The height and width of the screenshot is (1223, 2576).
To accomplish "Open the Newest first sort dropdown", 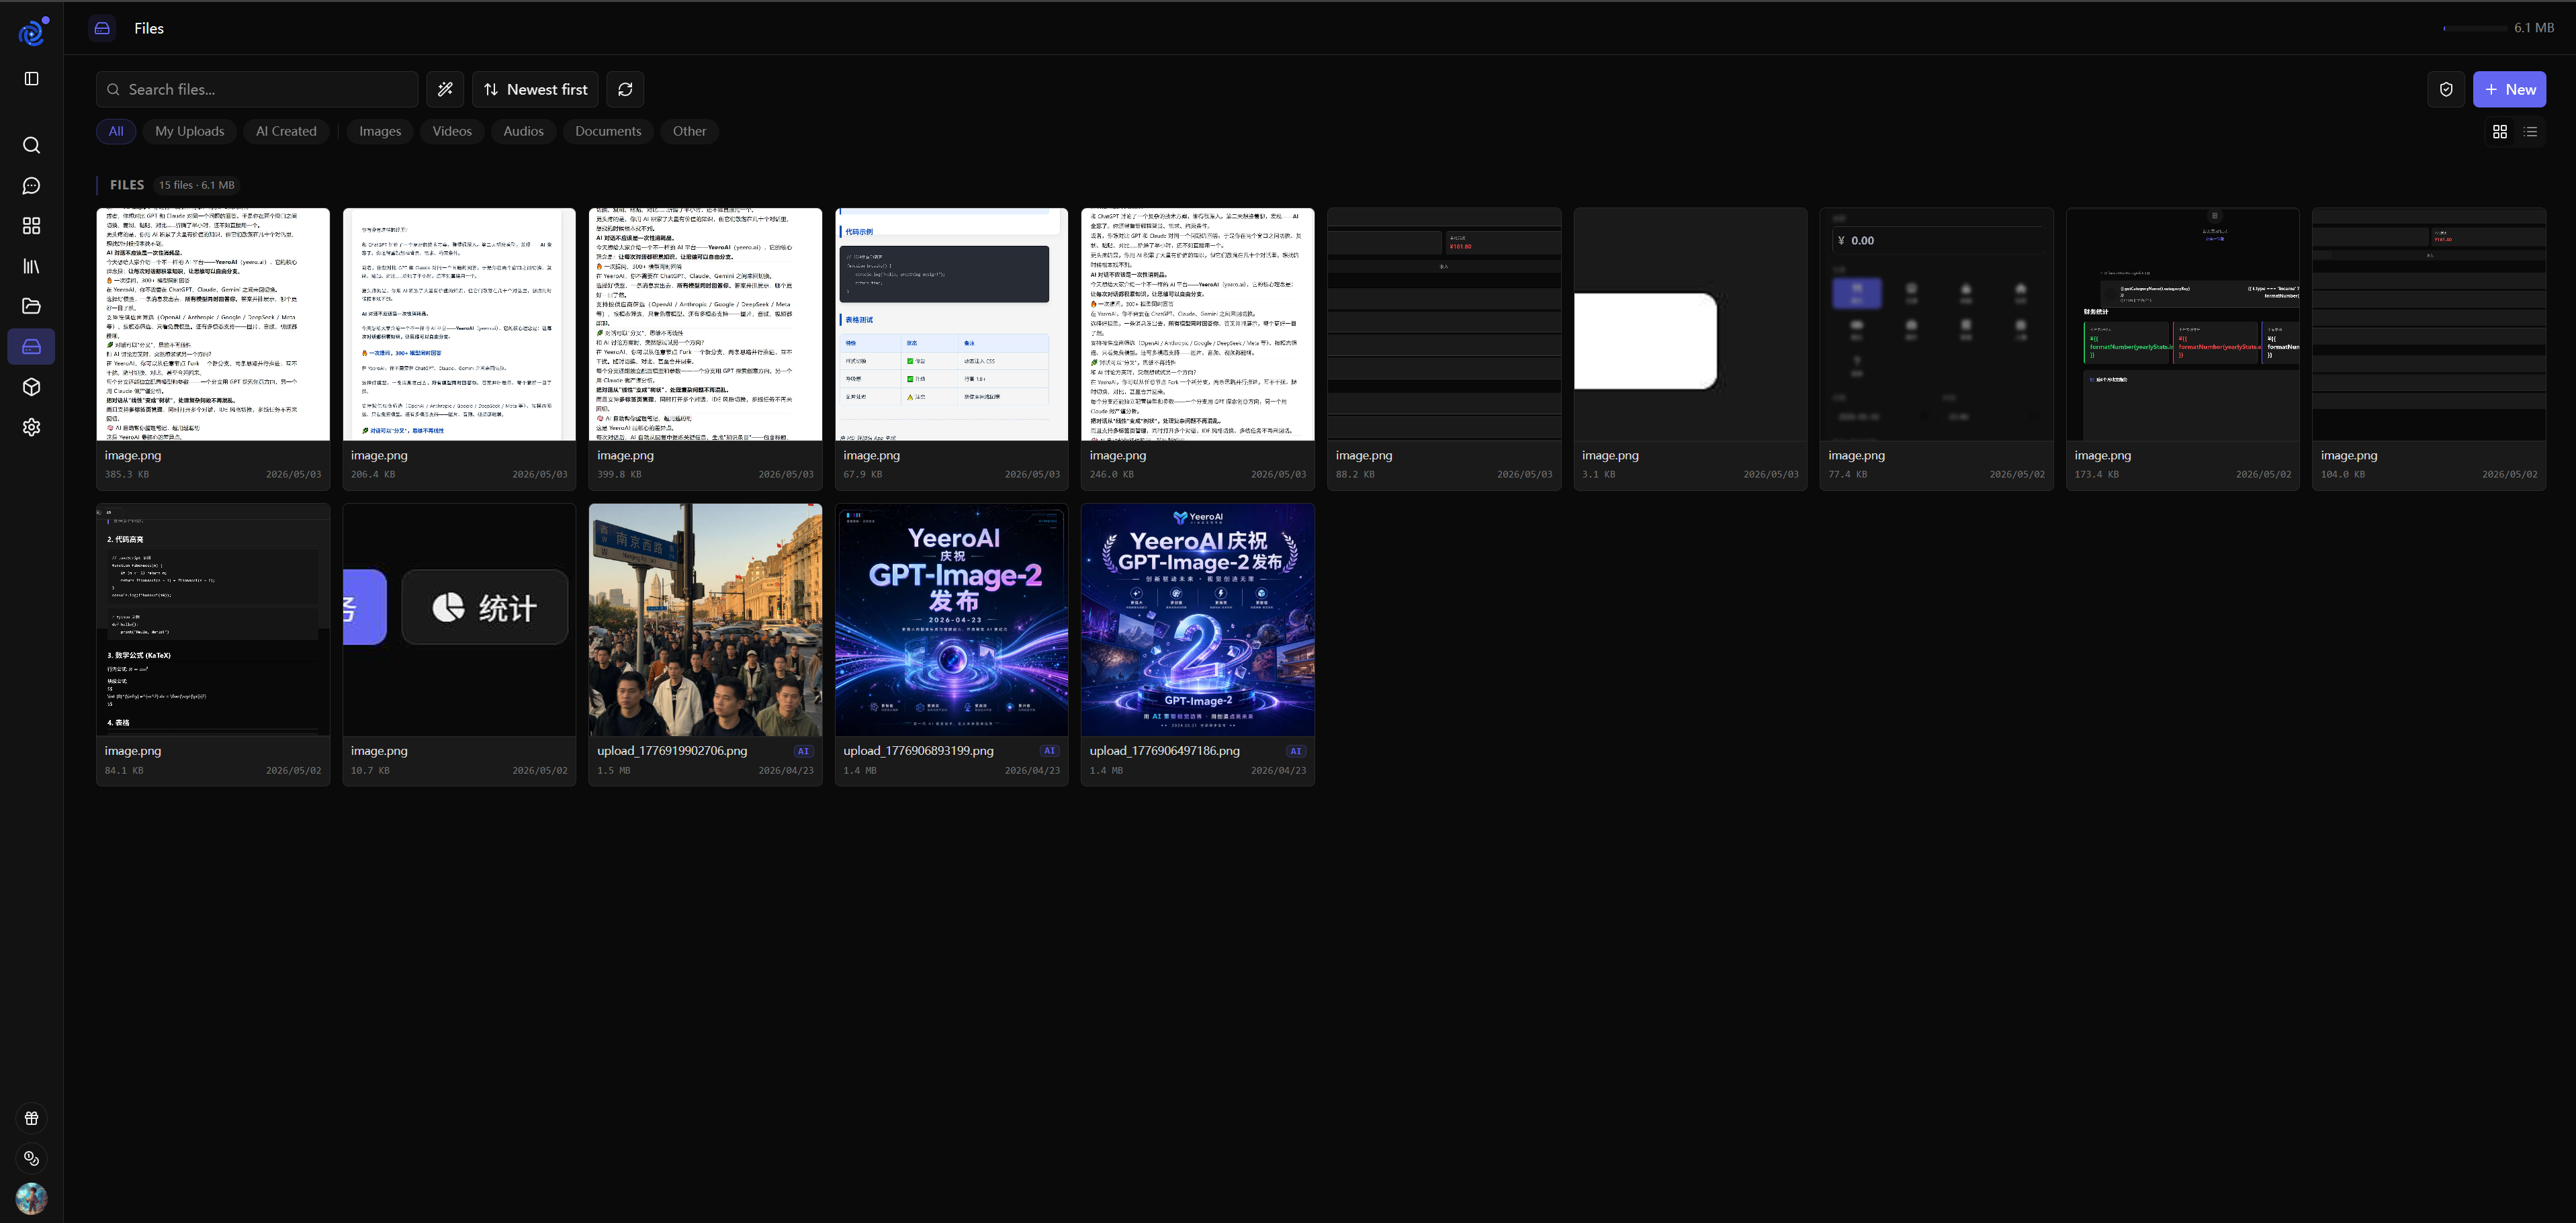I will pos(536,90).
